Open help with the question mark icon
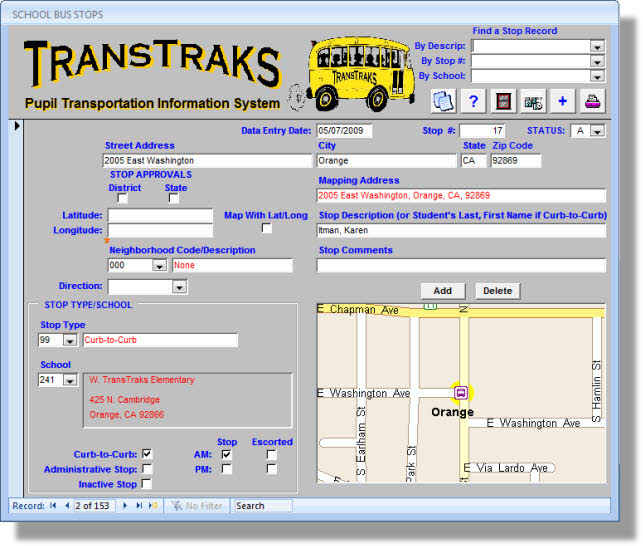The image size is (643, 546). click(473, 100)
